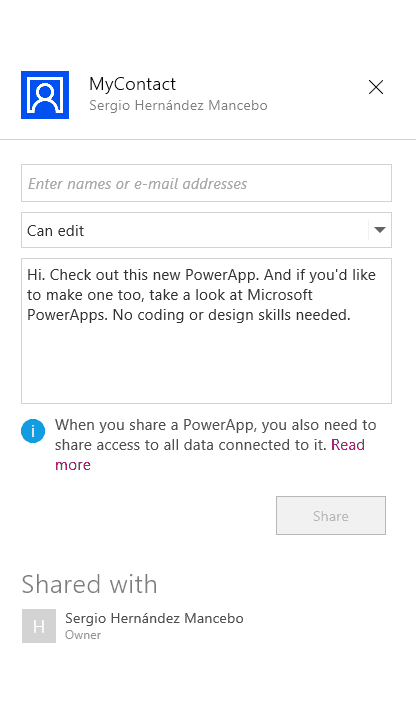Image resolution: width=416 pixels, height=717 pixels.
Task: Click the blue info icon
Action: pyautogui.click(x=33, y=431)
